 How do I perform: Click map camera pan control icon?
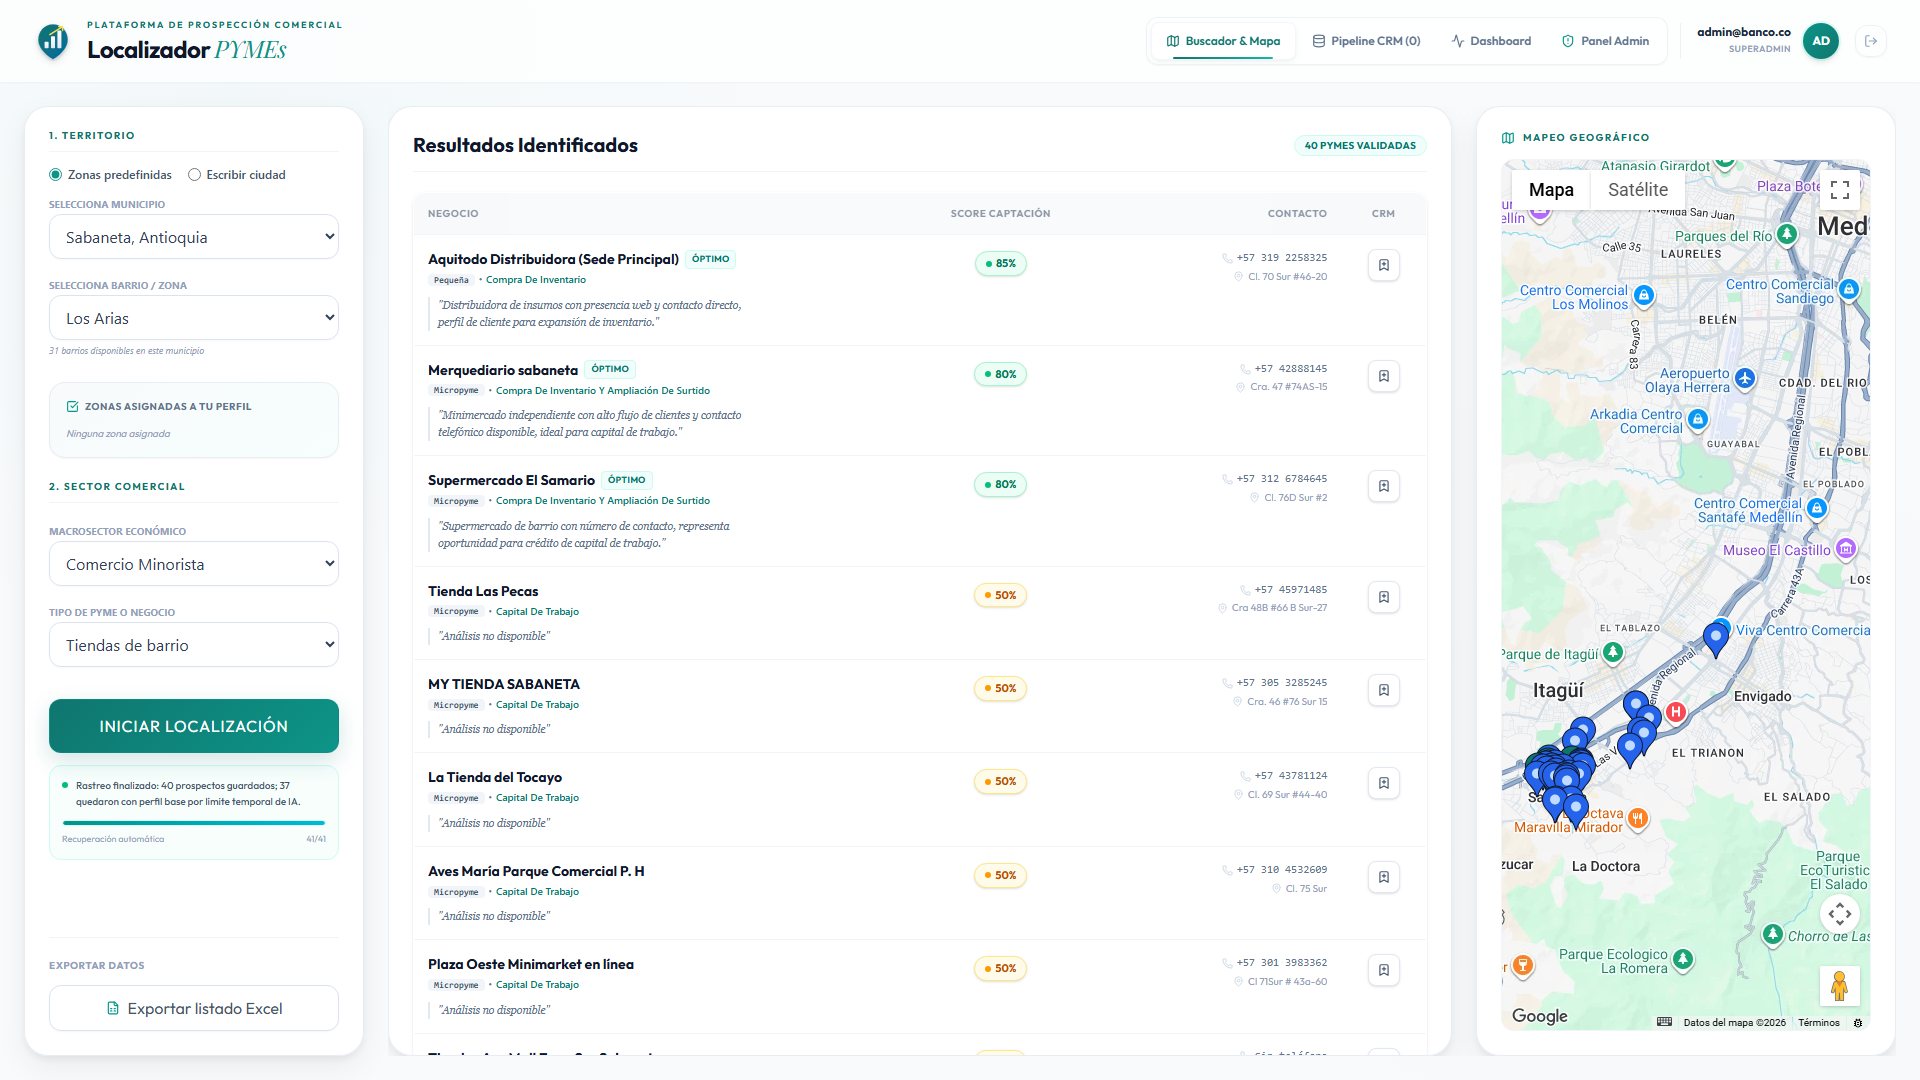coord(1840,914)
